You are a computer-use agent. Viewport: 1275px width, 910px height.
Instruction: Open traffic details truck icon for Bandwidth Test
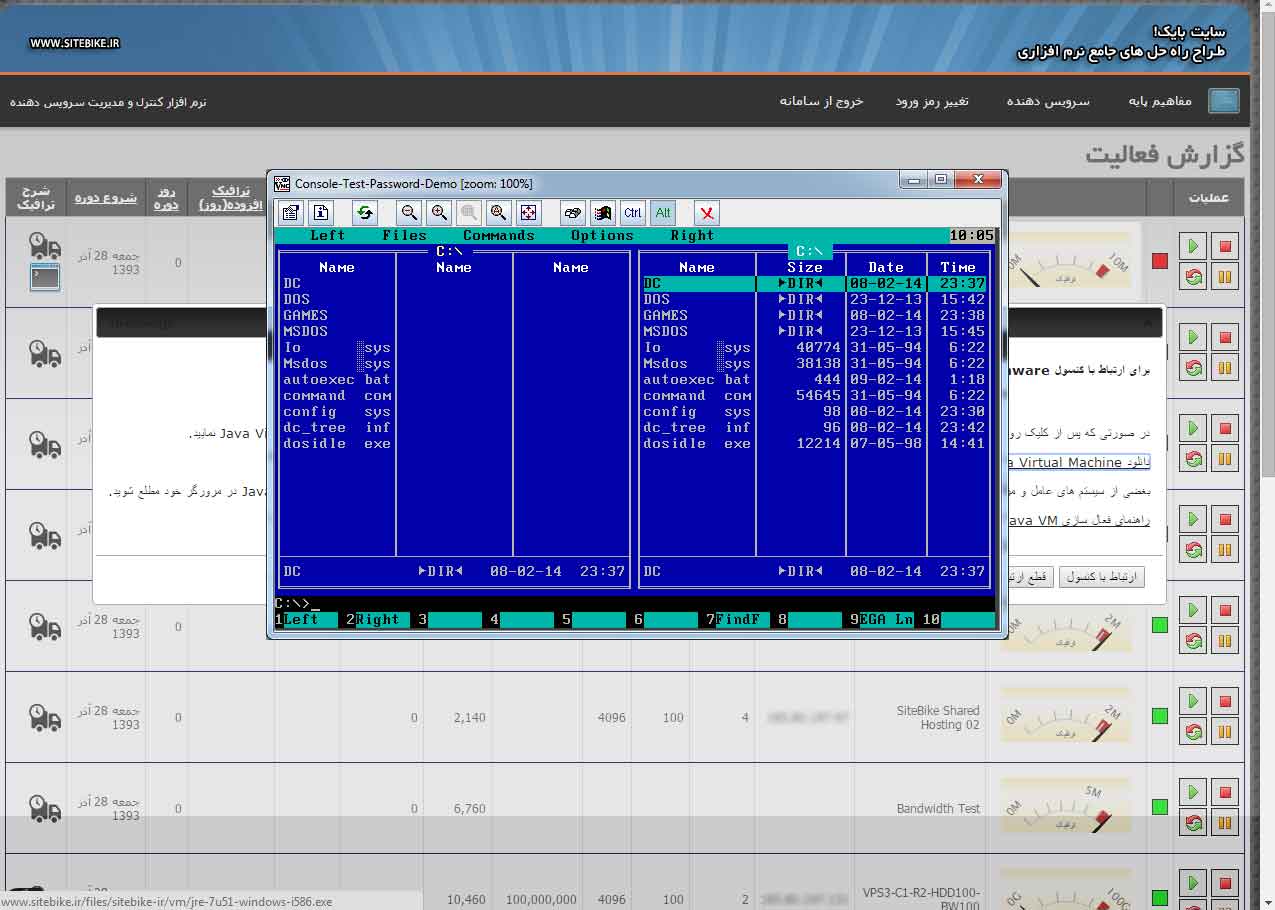(x=45, y=808)
